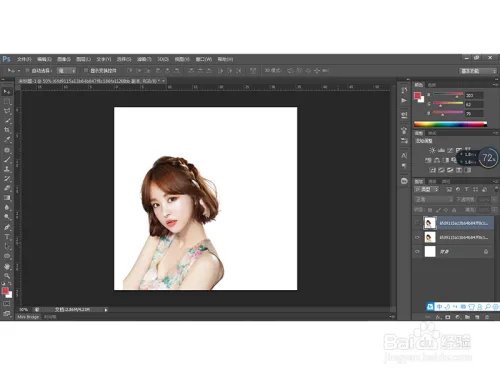
Task: Add Brightness/Contrast adjustment icon
Action: (x=432, y=150)
